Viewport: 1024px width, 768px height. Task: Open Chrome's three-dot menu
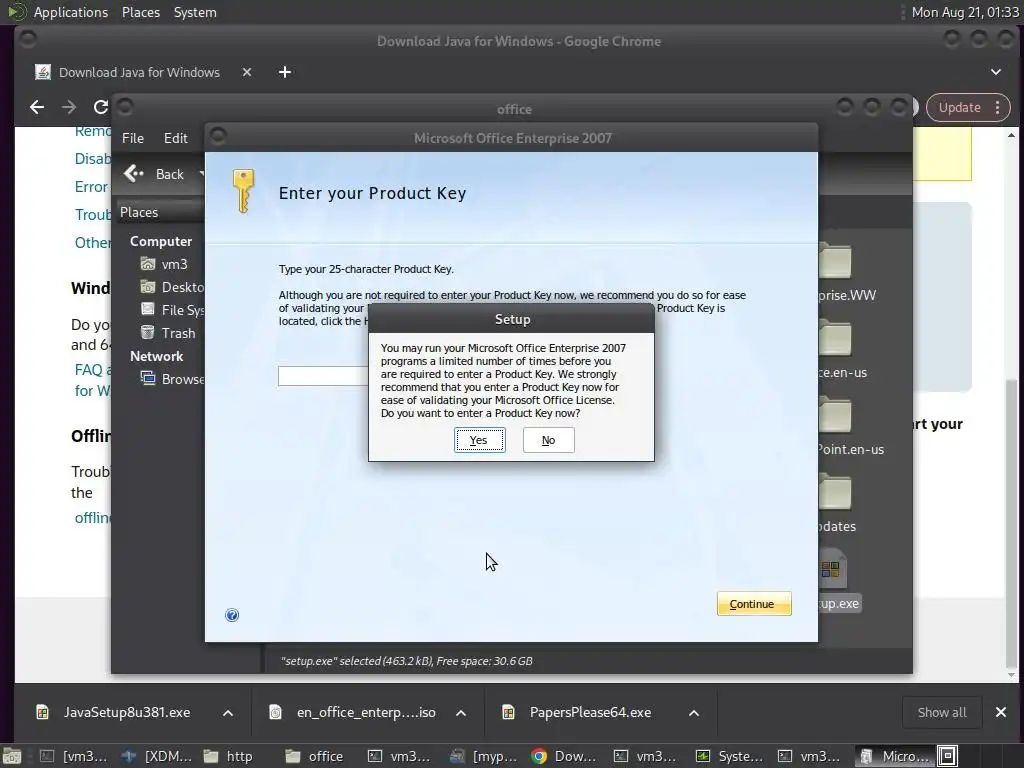pyautogui.click(x=998, y=107)
